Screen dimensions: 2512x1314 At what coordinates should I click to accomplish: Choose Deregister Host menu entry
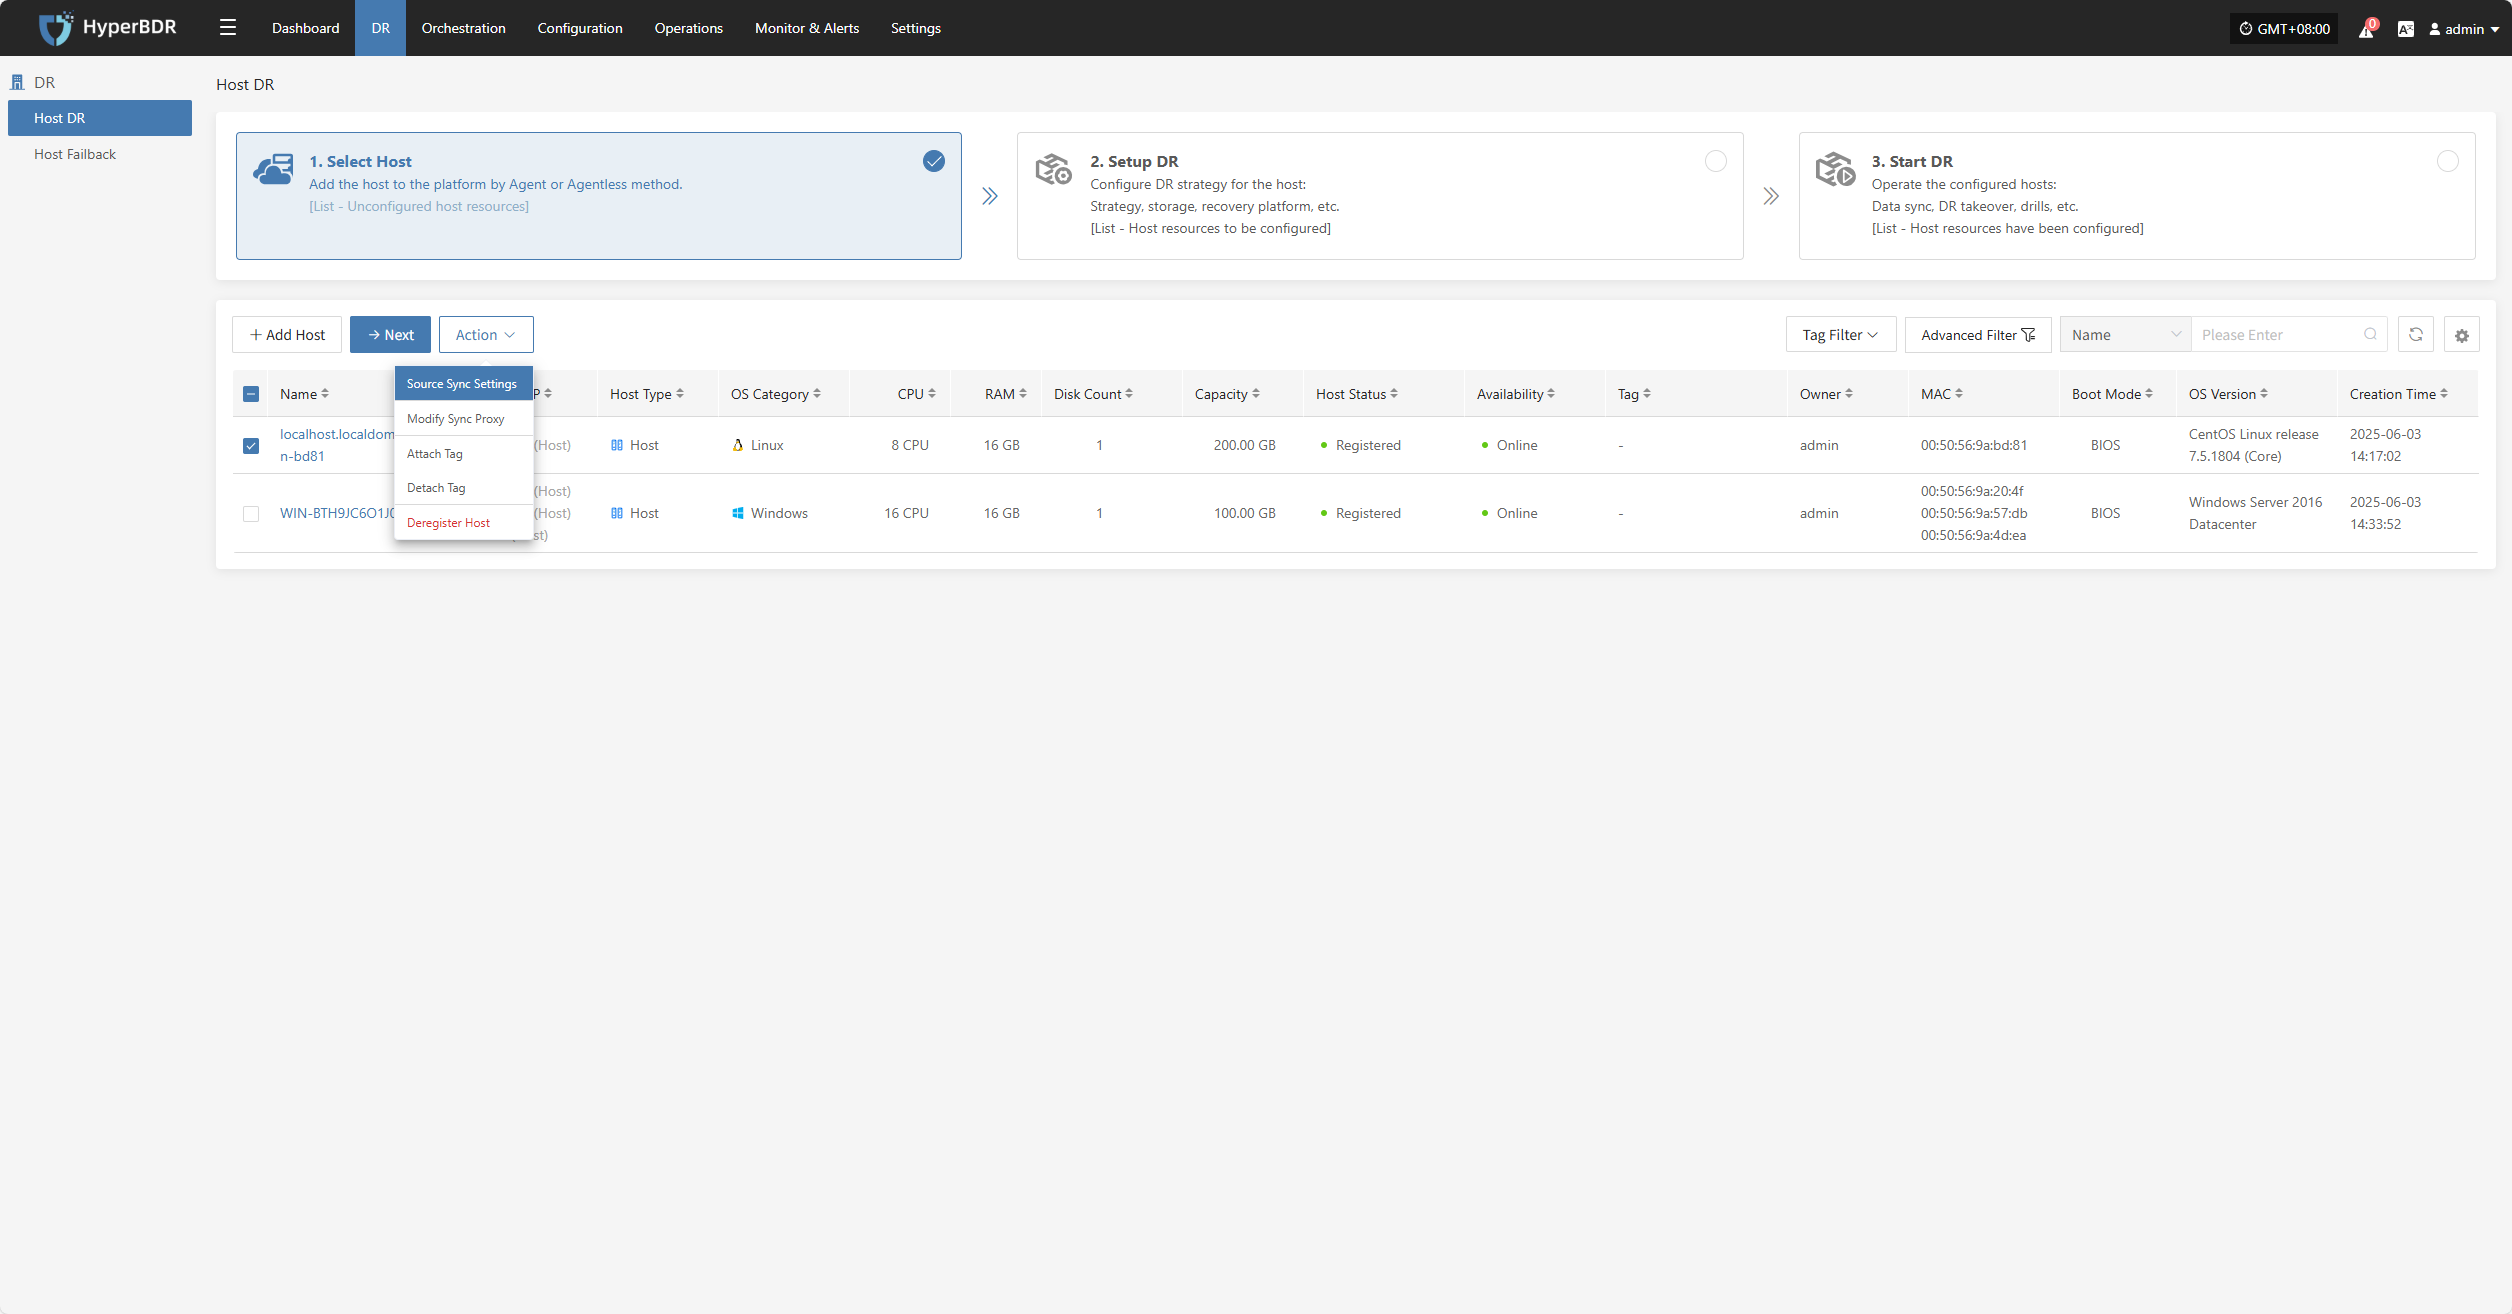[463, 523]
